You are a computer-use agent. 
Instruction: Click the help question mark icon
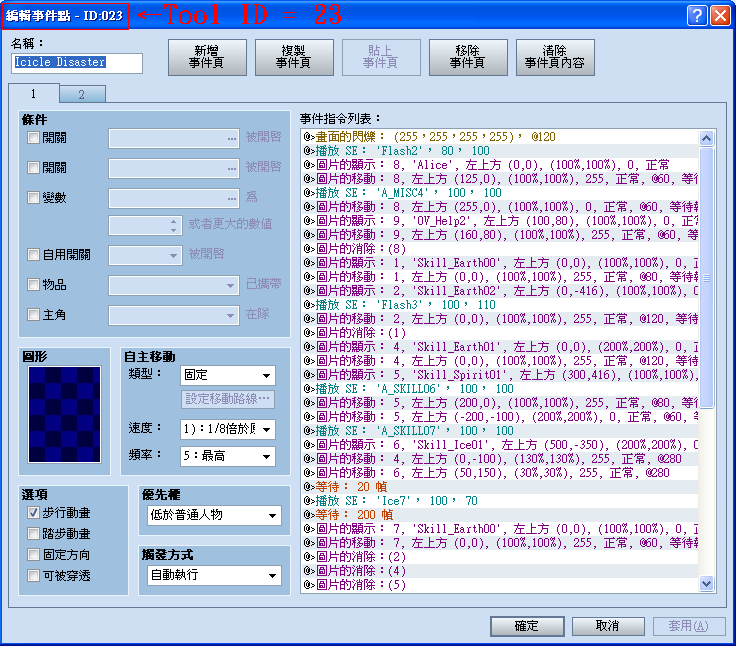pos(697,15)
